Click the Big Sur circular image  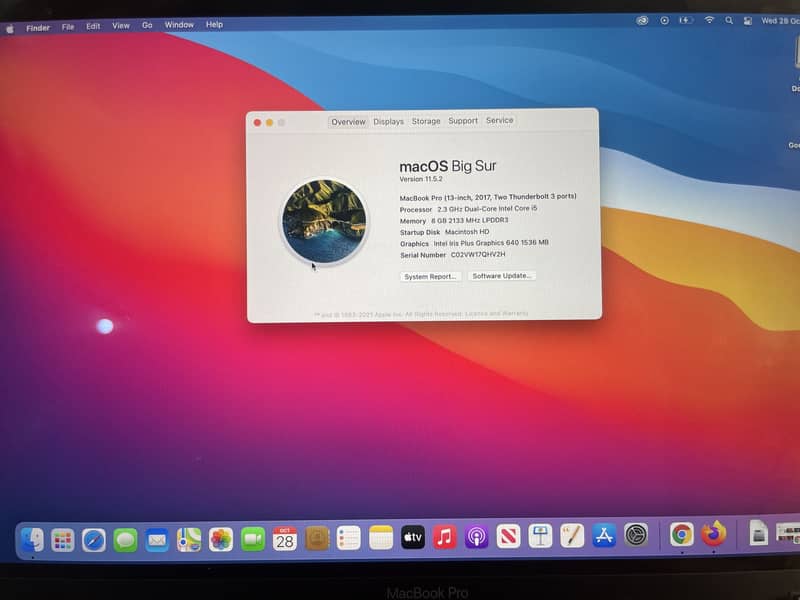(x=324, y=220)
